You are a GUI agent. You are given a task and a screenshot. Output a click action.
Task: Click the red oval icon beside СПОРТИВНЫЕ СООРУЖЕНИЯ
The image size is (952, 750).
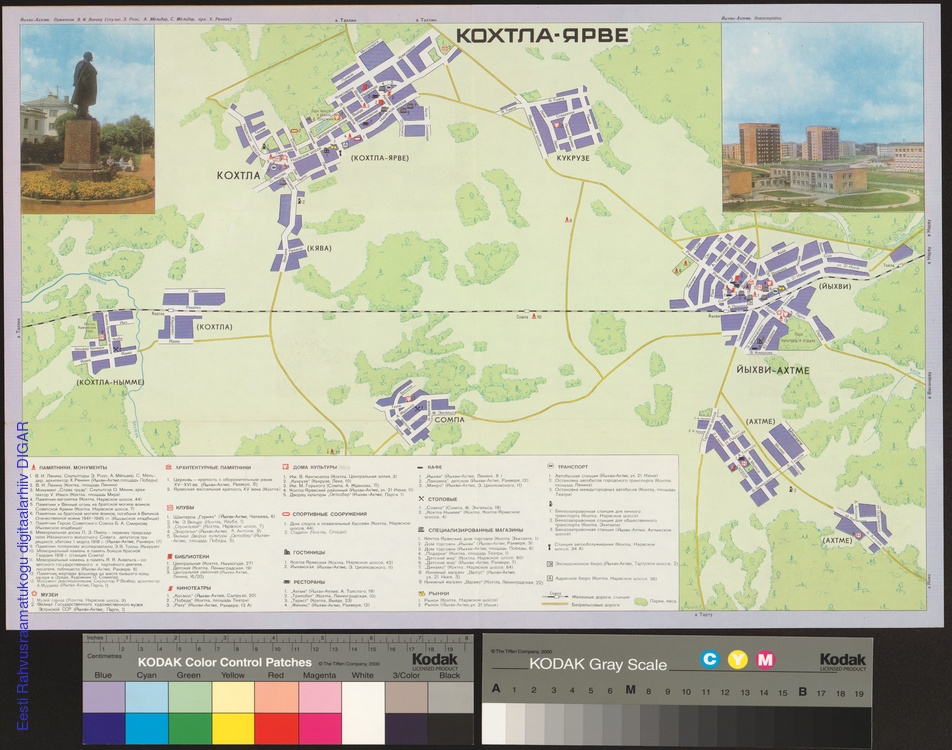coord(286,514)
